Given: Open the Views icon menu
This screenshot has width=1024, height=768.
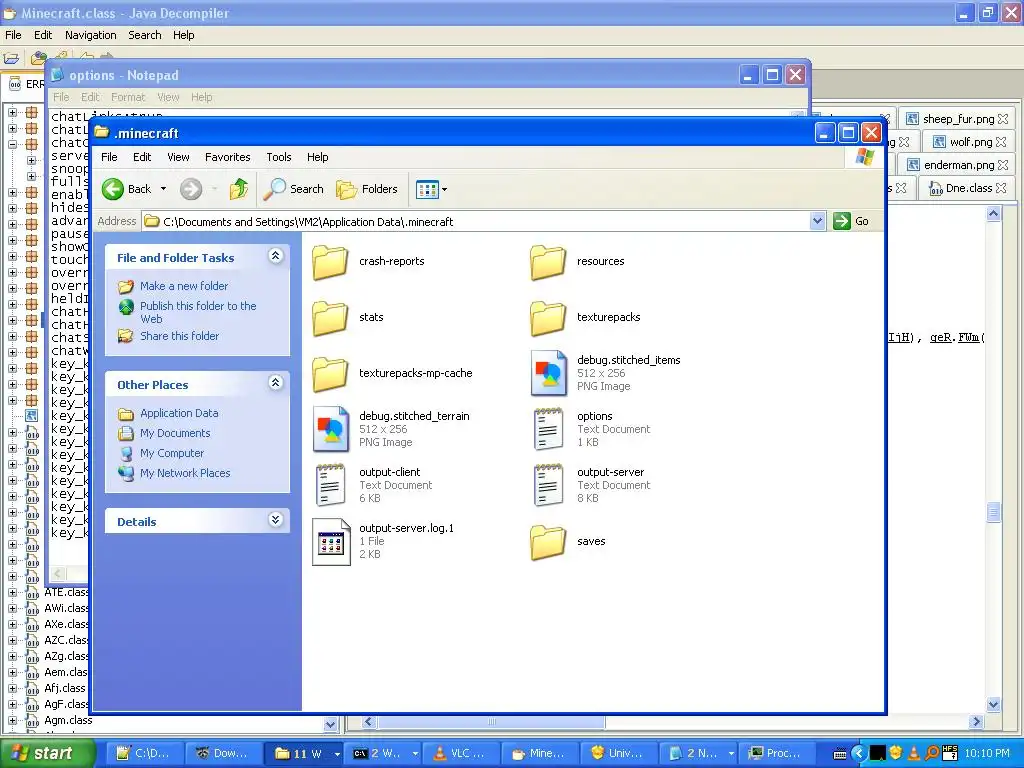Looking at the screenshot, I should [x=431, y=189].
